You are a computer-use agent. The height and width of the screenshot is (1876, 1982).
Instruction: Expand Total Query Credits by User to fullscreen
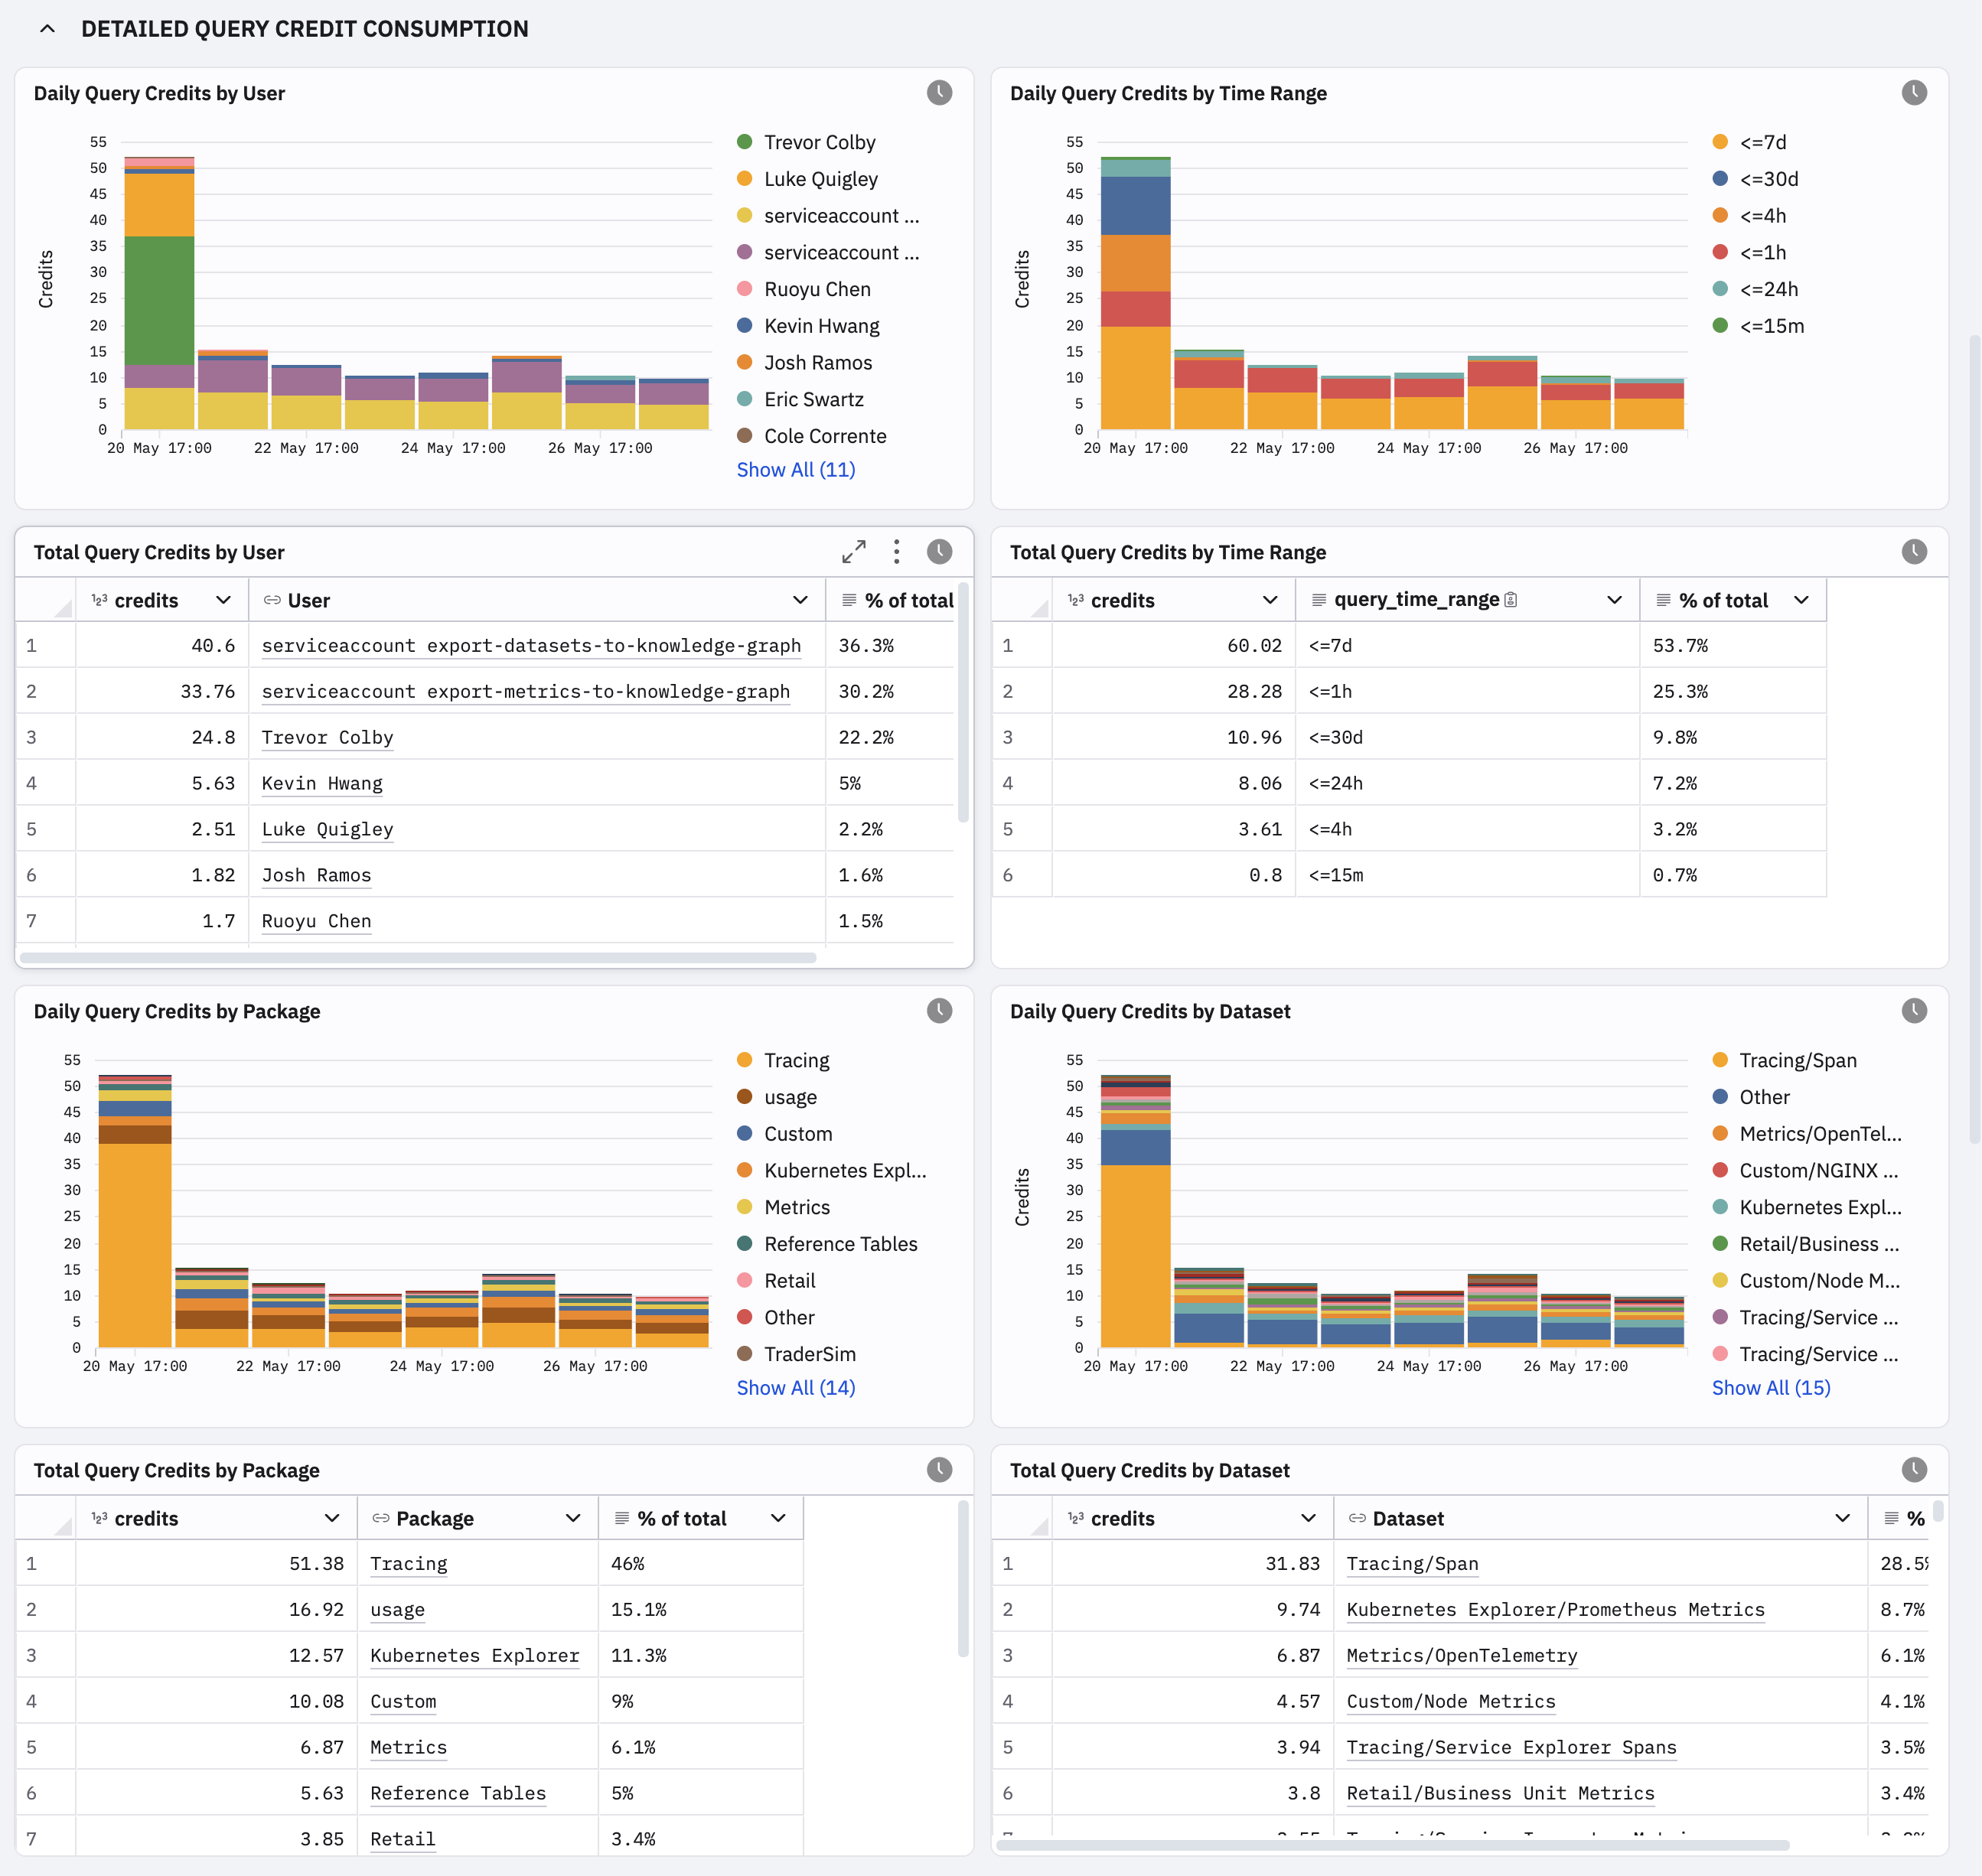854,552
